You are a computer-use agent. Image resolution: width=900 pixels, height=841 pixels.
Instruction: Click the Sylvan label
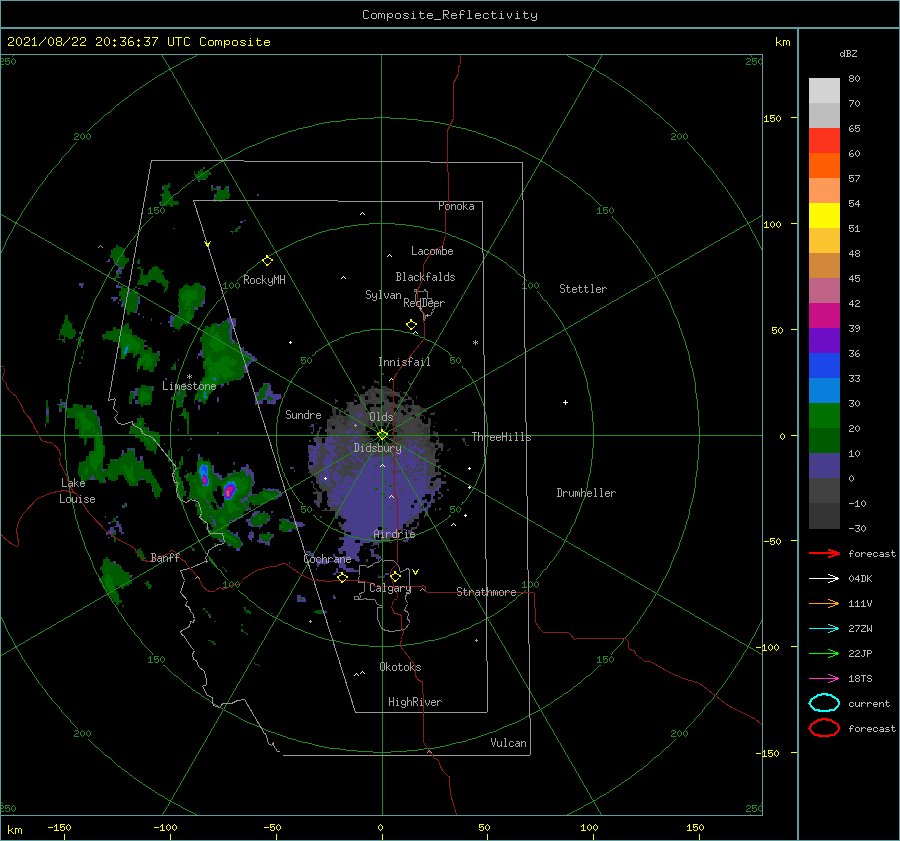(x=383, y=296)
